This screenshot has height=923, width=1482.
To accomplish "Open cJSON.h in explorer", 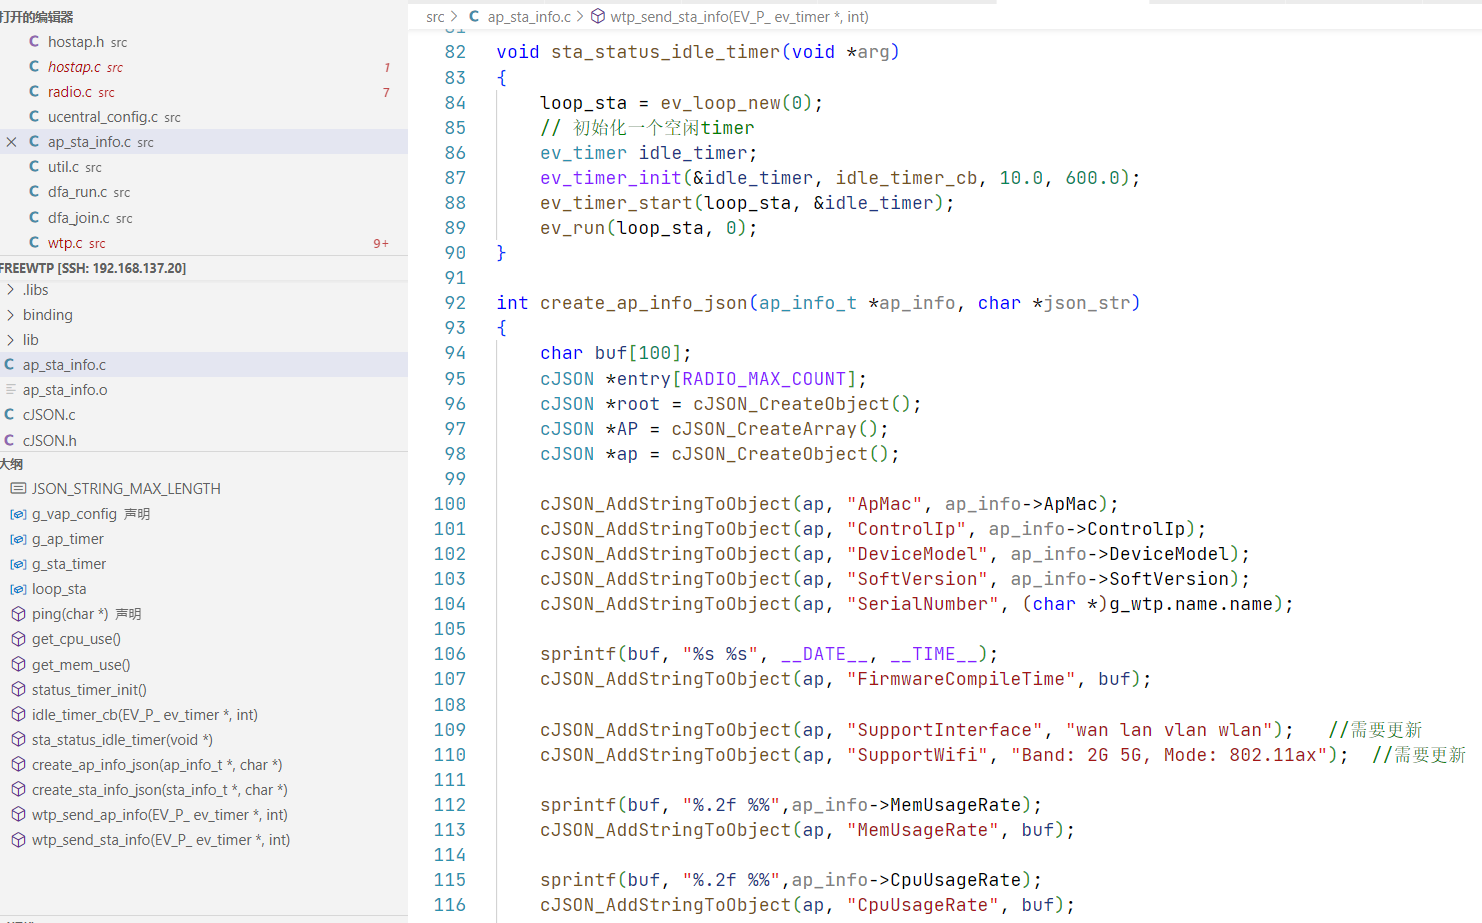I will (x=204, y=440).
